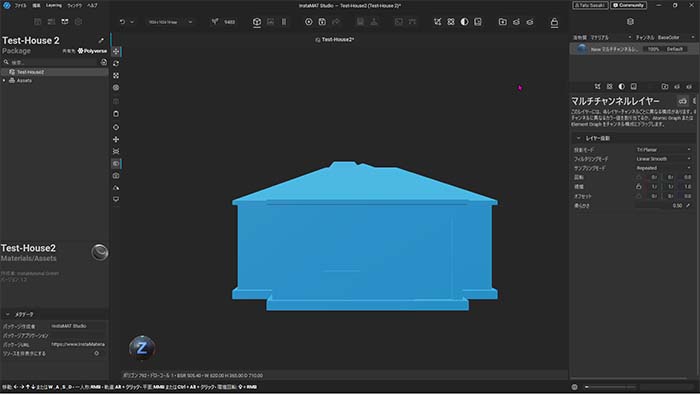Screen dimensions: 700x394
Task: Click the camera icon in viewport toolbar
Action: click(x=116, y=176)
